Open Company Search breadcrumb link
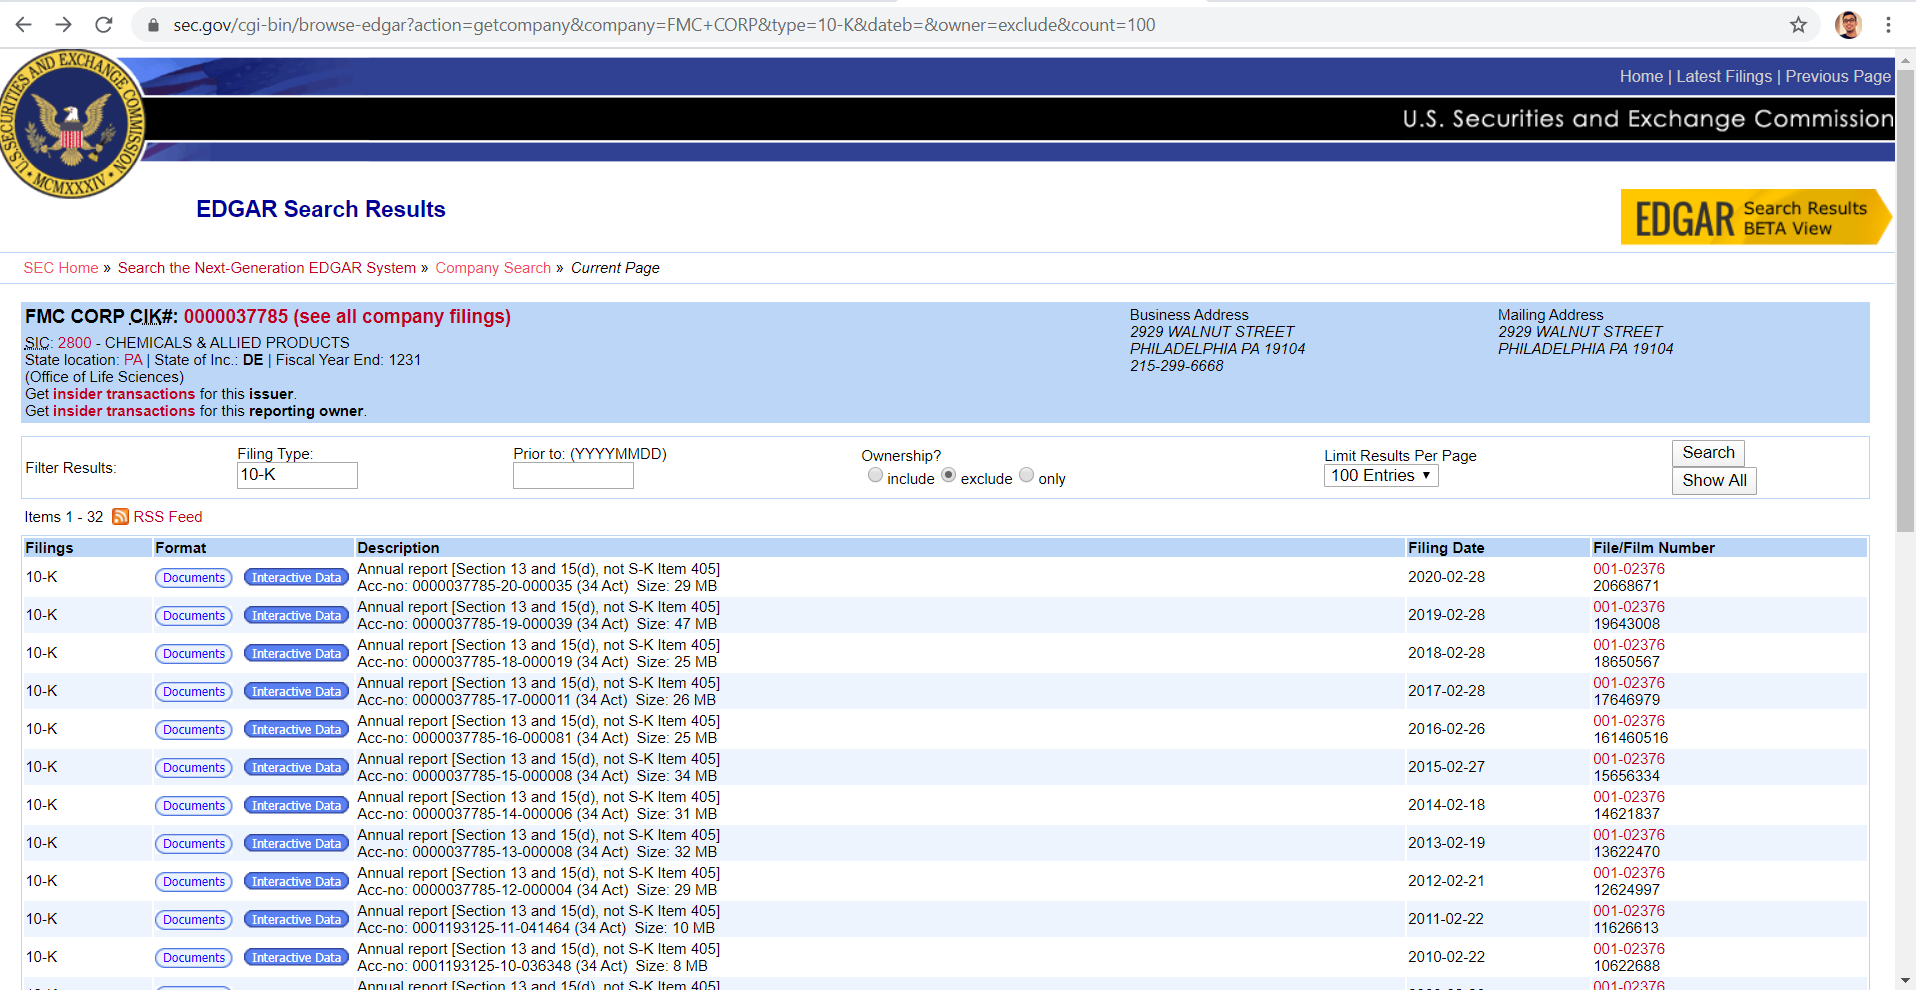 (x=493, y=268)
